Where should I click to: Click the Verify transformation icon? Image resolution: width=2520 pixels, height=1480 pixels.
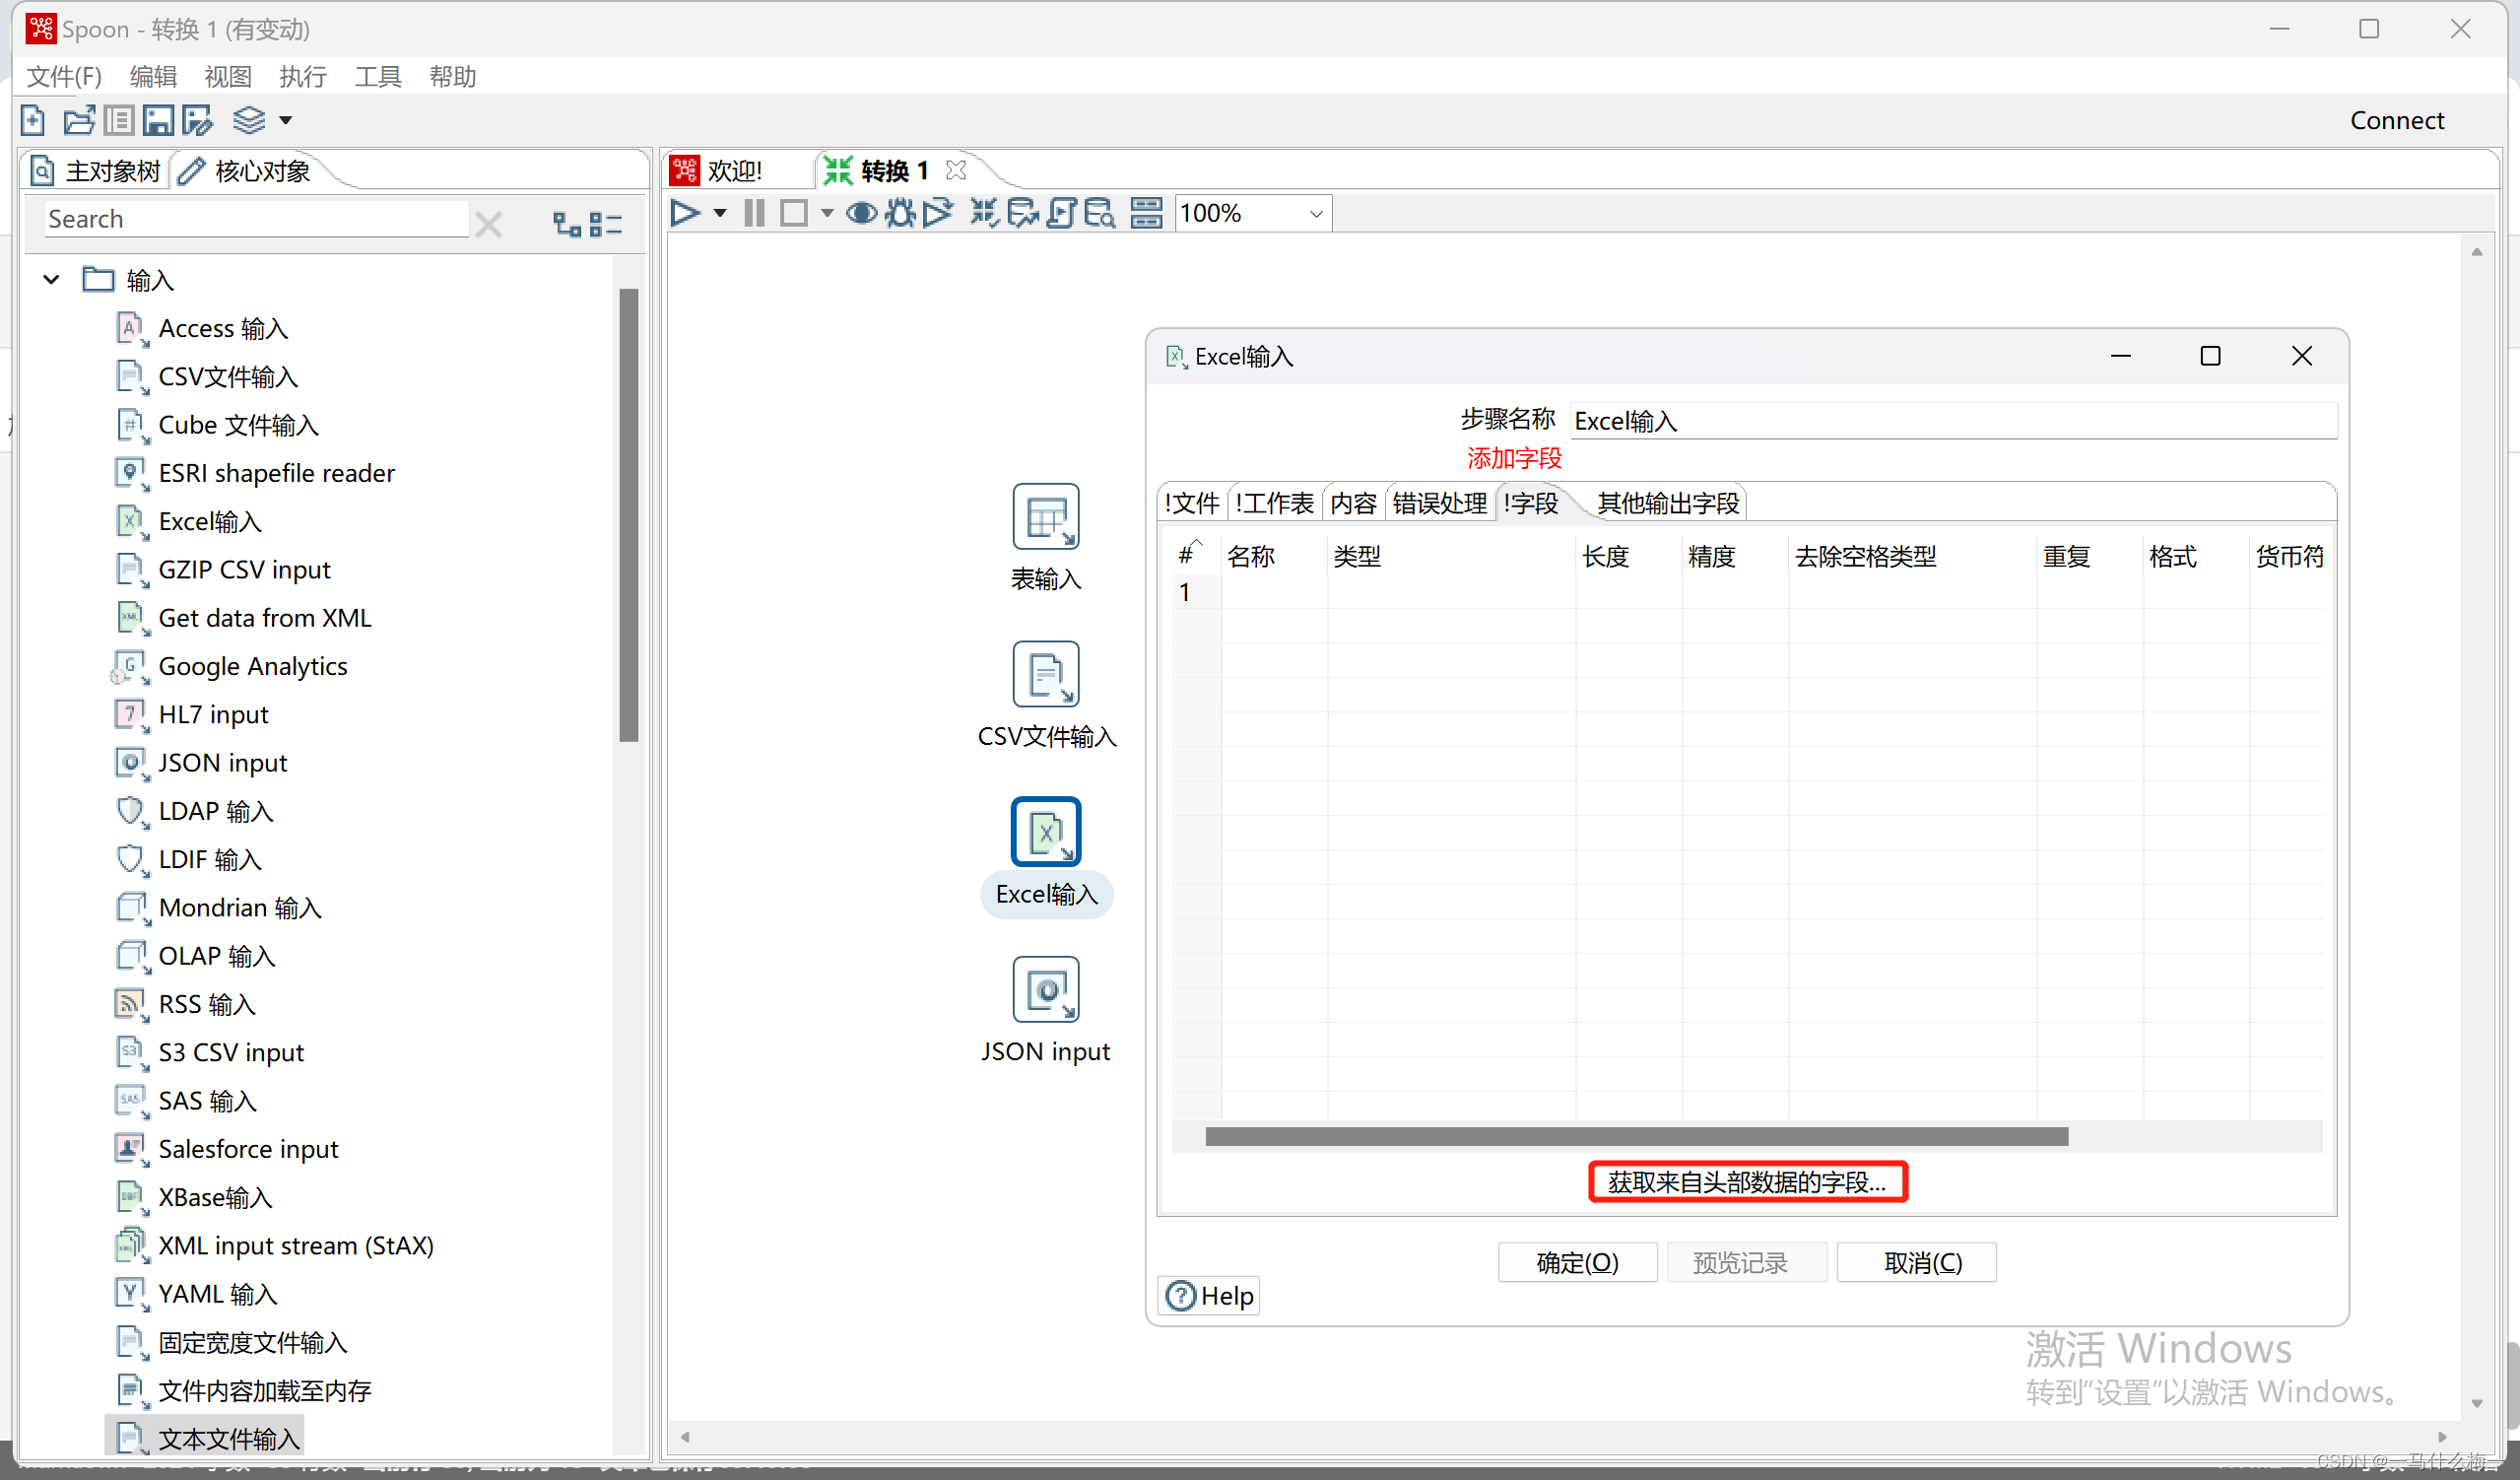tap(985, 213)
